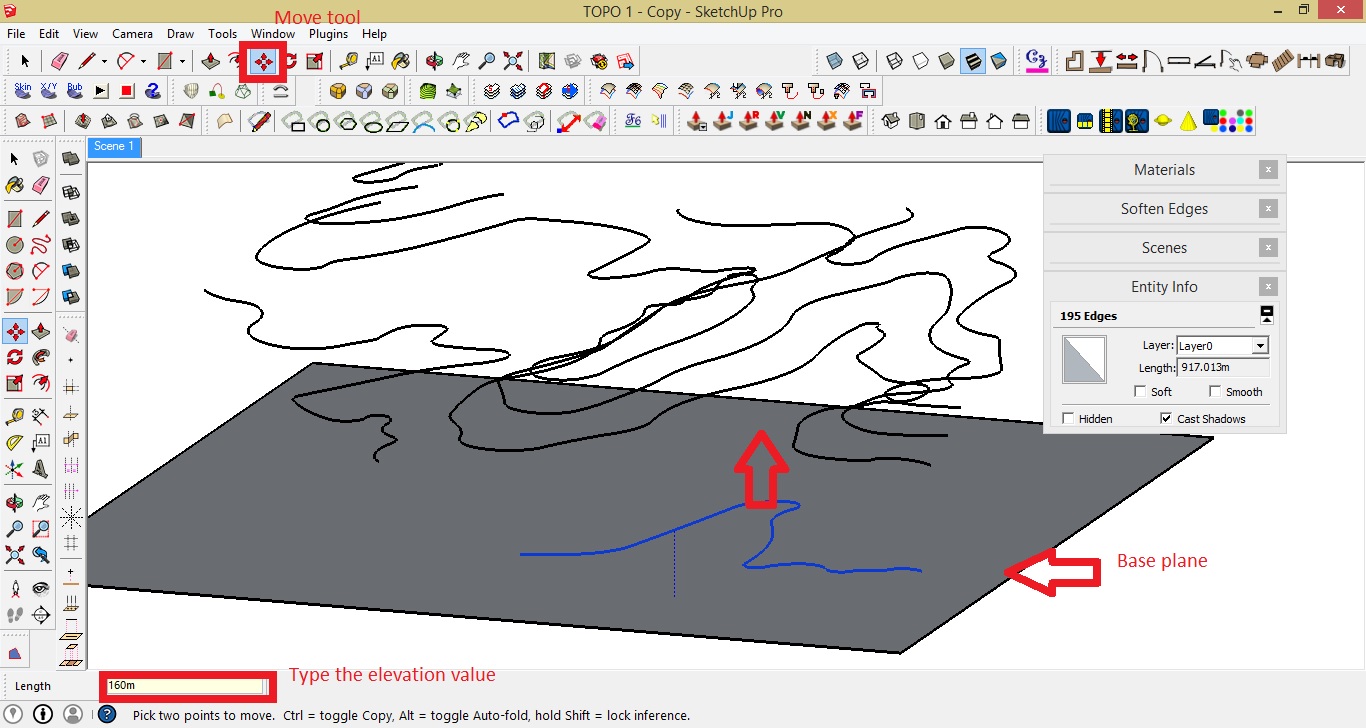This screenshot has width=1366, height=728.
Task: Click the Materials panel header
Action: coord(1164,169)
